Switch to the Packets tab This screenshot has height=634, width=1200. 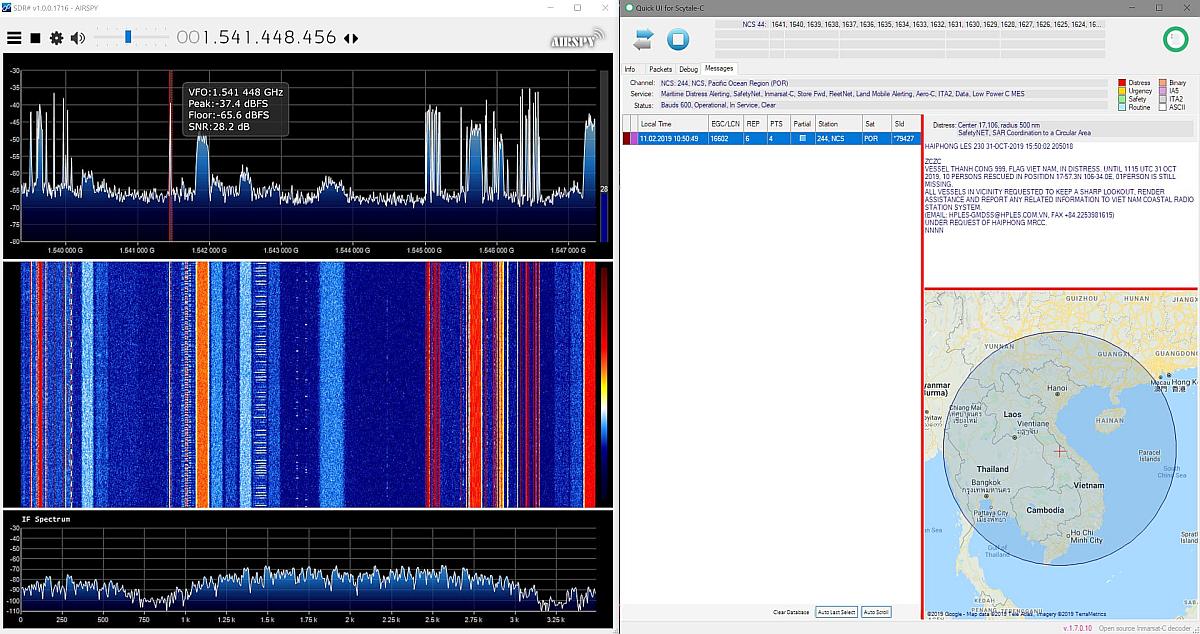coord(660,69)
